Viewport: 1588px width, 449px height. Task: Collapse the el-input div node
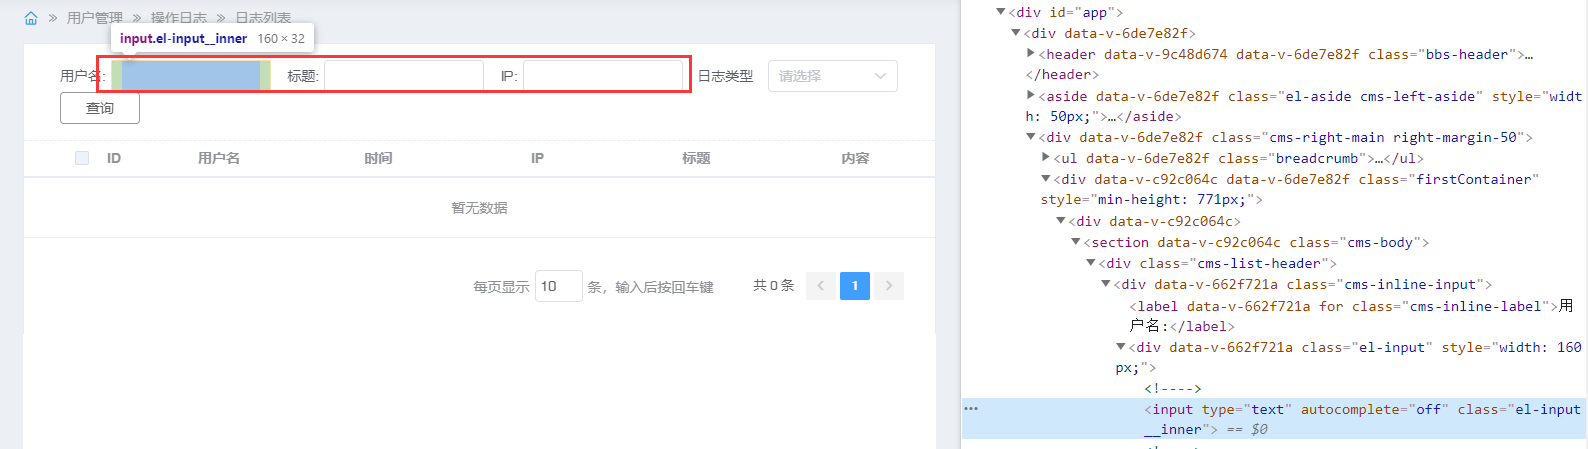pos(1121,347)
